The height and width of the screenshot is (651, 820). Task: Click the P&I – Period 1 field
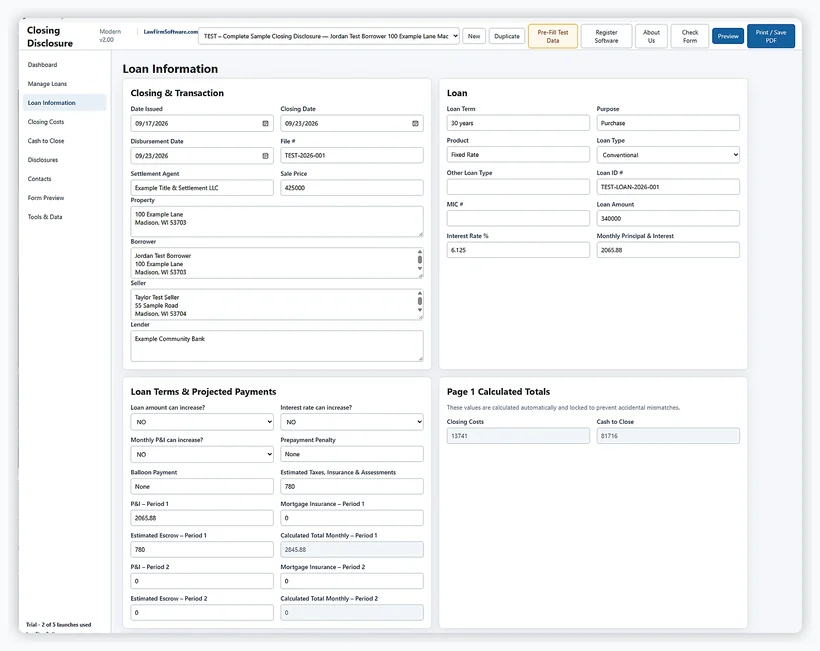coord(202,518)
